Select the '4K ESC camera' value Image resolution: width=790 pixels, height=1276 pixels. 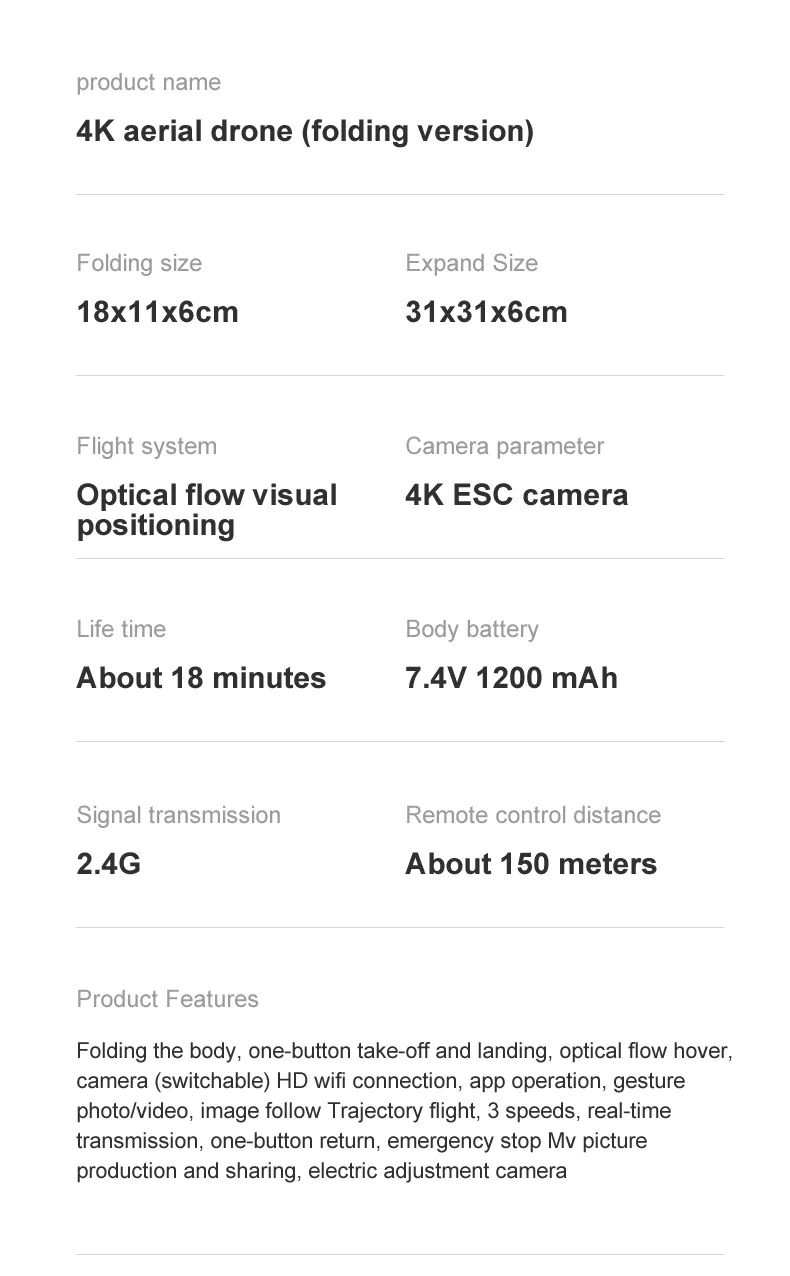(x=516, y=495)
